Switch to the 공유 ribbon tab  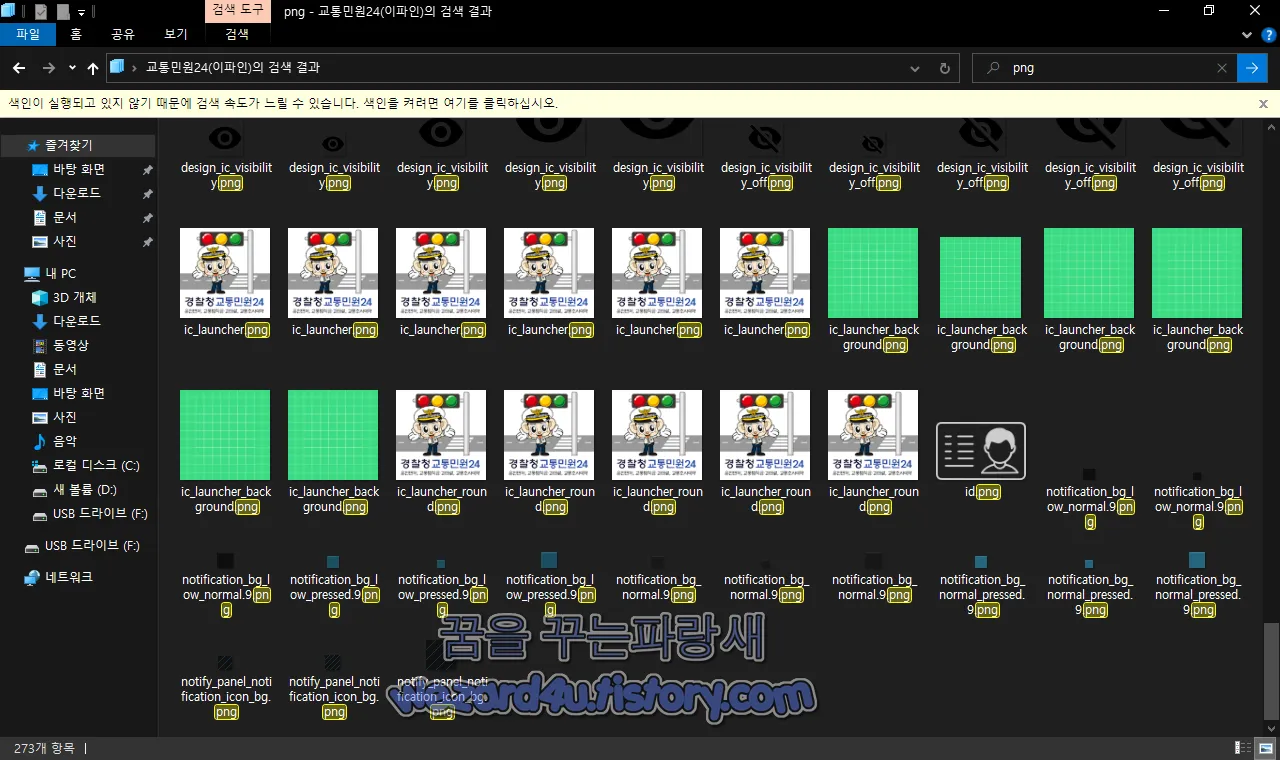pyautogui.click(x=123, y=34)
